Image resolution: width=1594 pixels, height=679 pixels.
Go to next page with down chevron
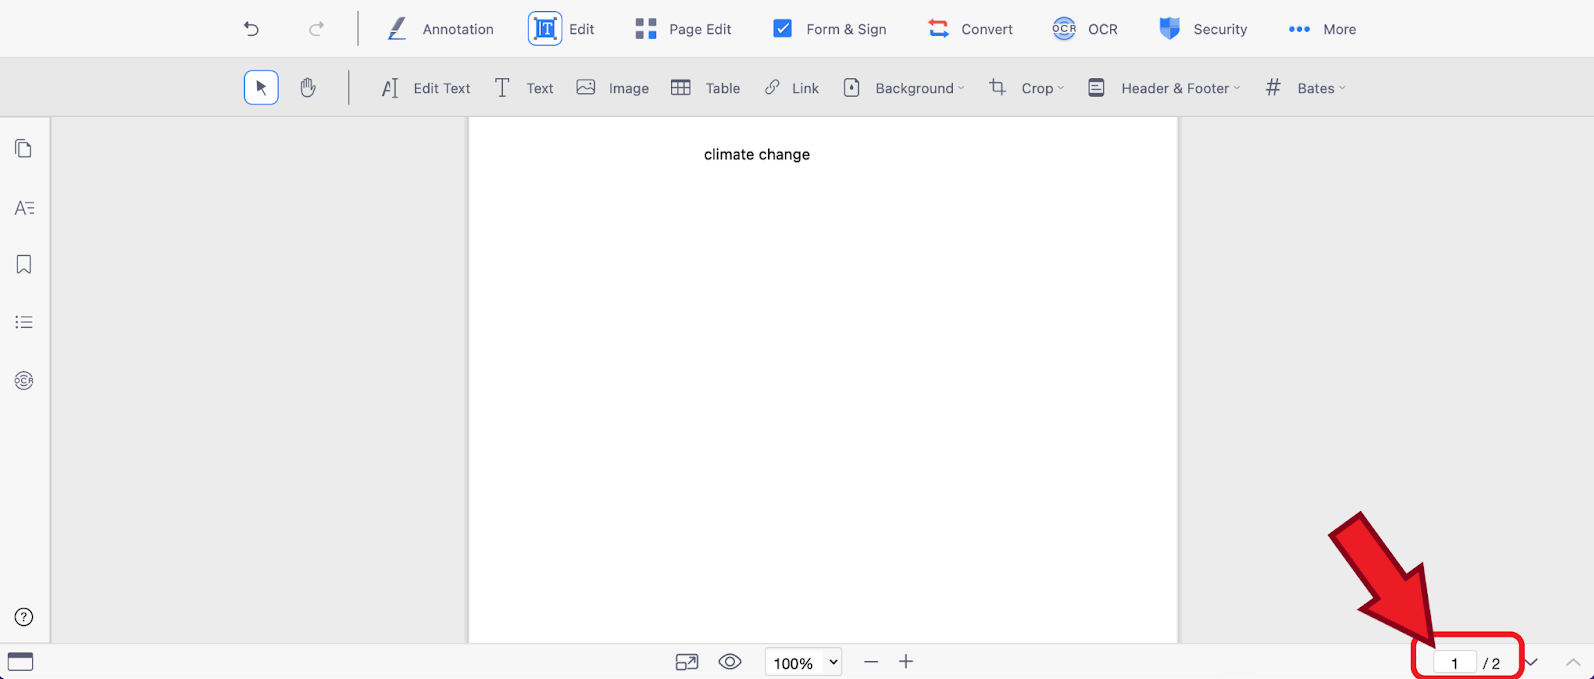pyautogui.click(x=1531, y=662)
